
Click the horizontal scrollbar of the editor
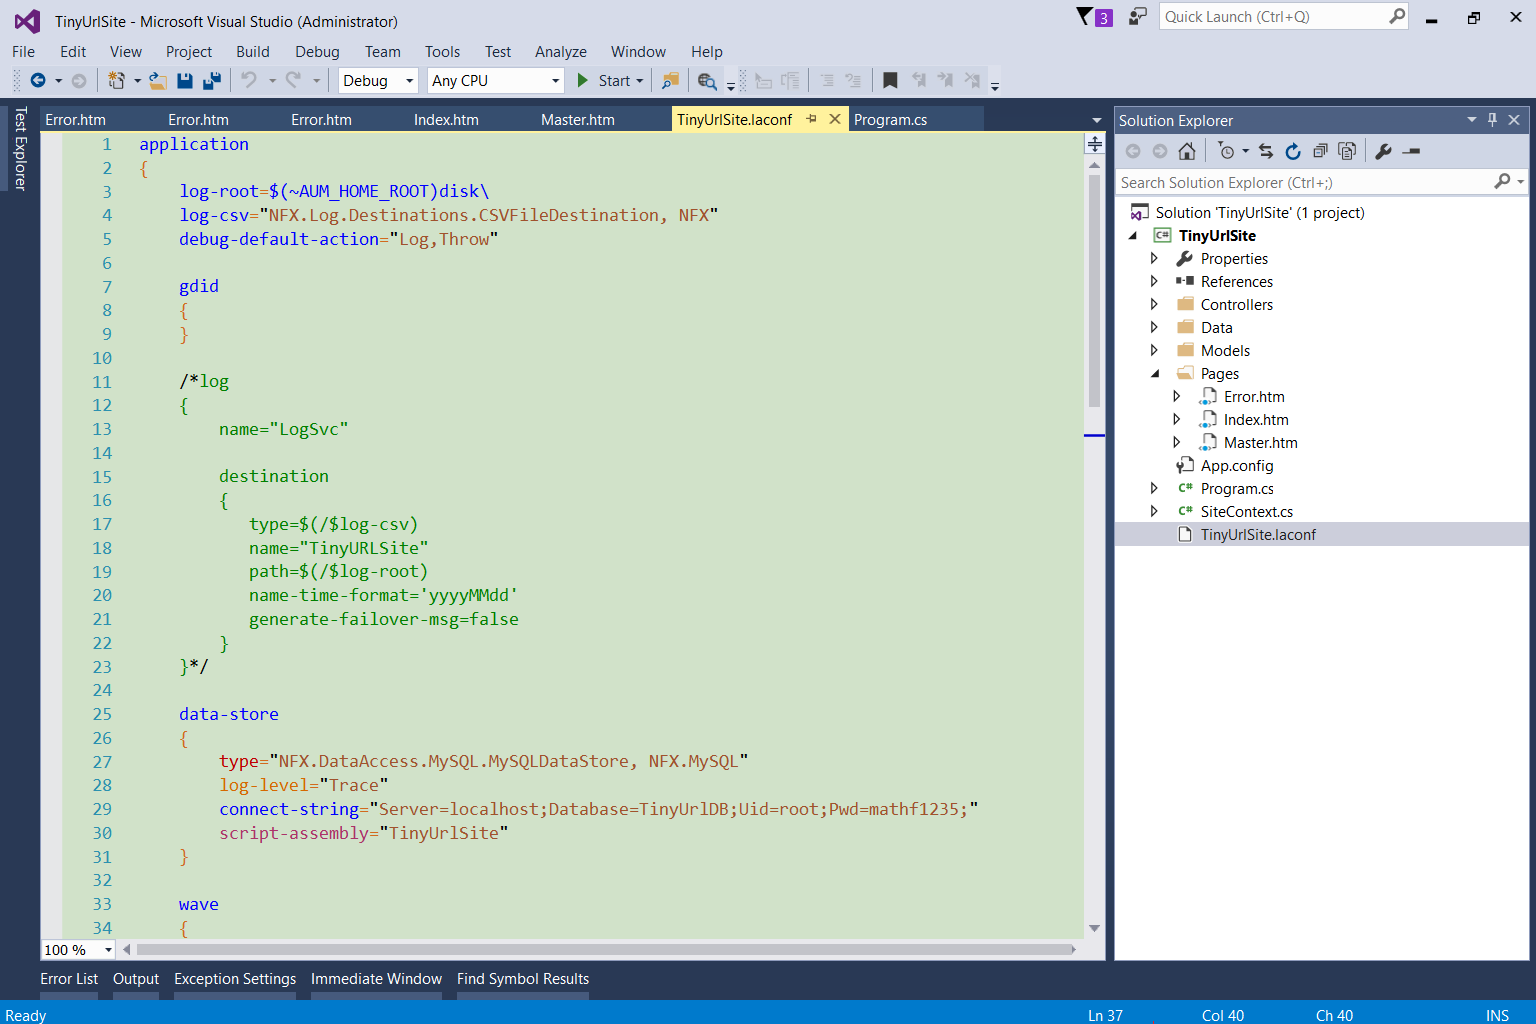point(605,949)
